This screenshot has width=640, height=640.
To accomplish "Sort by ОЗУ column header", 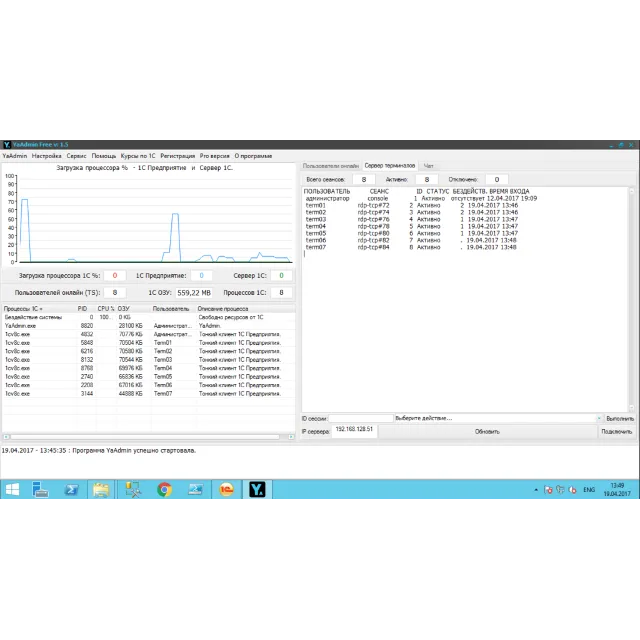I will tap(134, 309).
